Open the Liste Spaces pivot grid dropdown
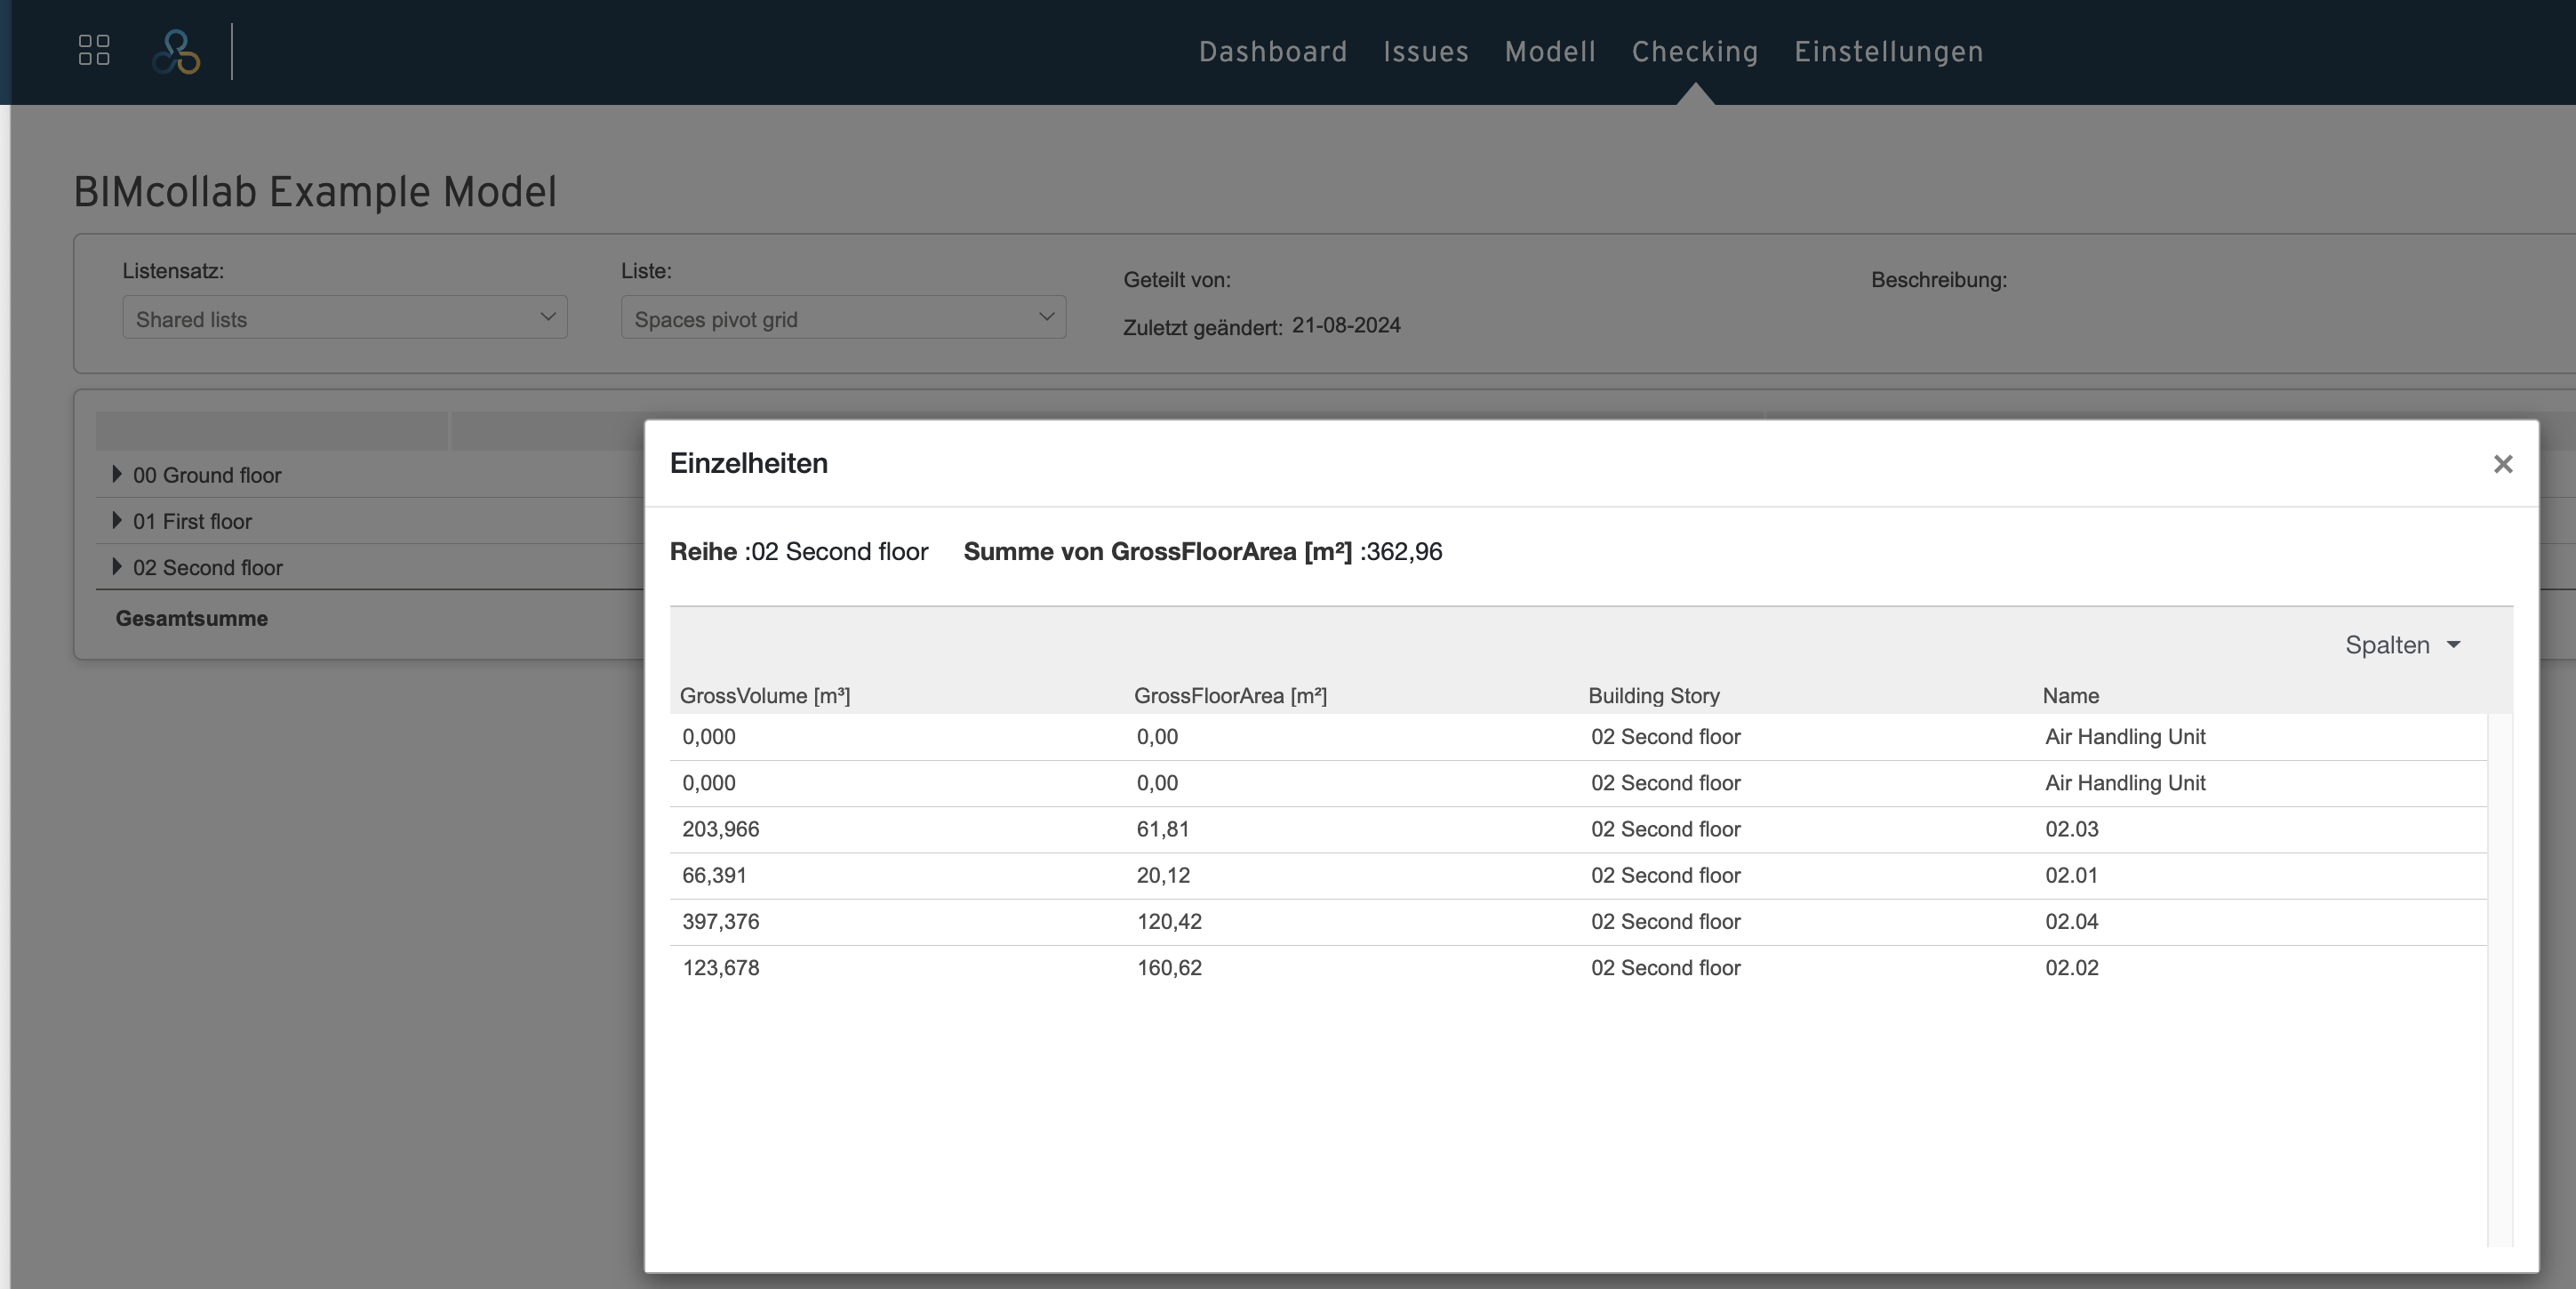This screenshot has height=1289, width=2576. tap(843, 317)
